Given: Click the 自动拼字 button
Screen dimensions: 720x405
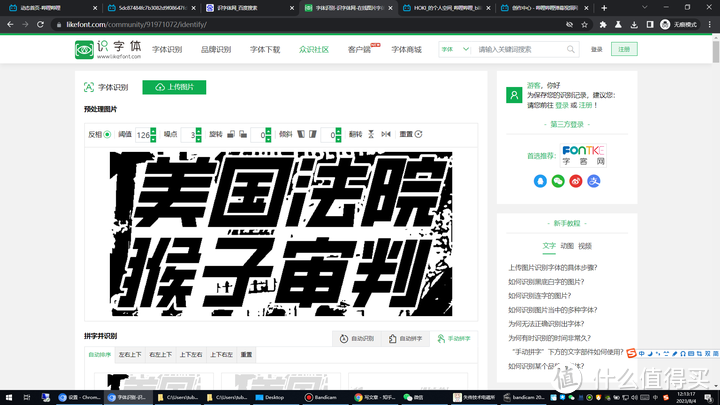Looking at the screenshot, I should pyautogui.click(x=405, y=339).
